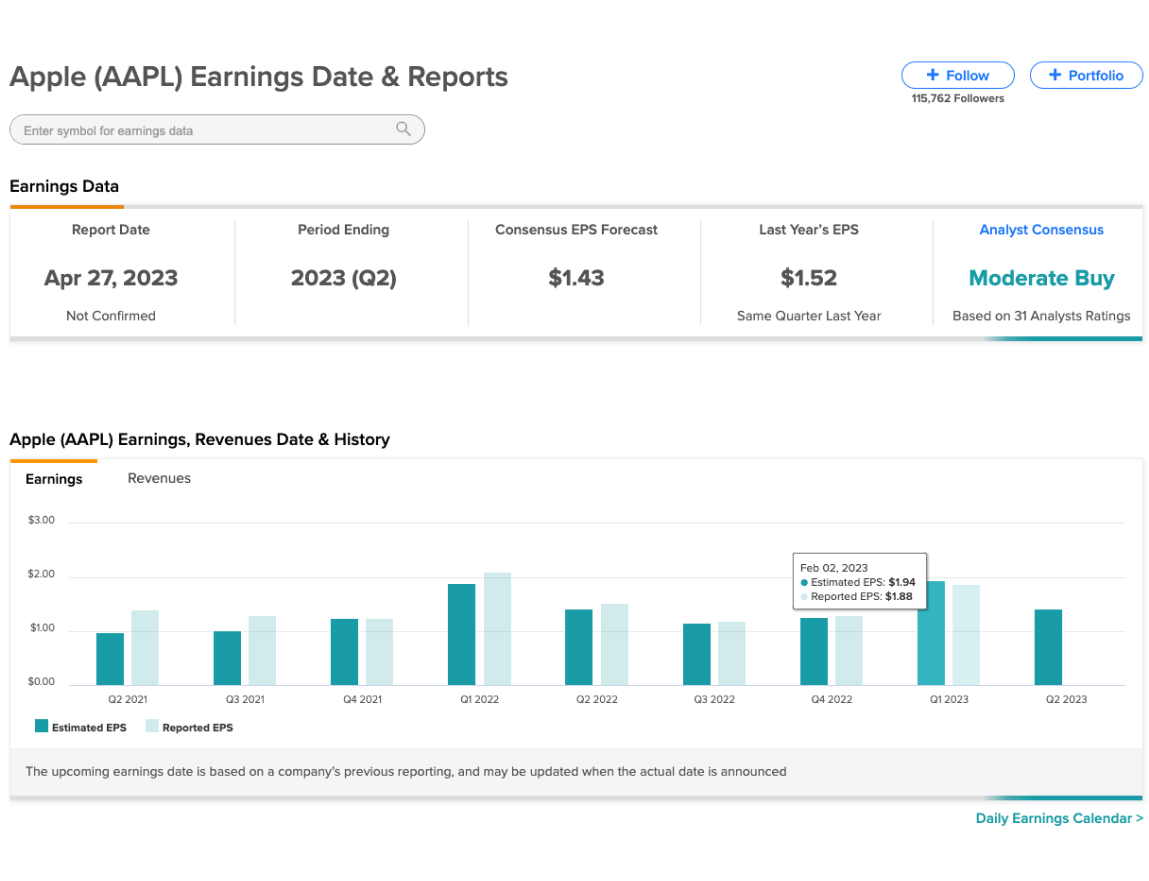Screen dimensions: 1149x881
Task: Select the Earnings tab
Action: click(53, 479)
